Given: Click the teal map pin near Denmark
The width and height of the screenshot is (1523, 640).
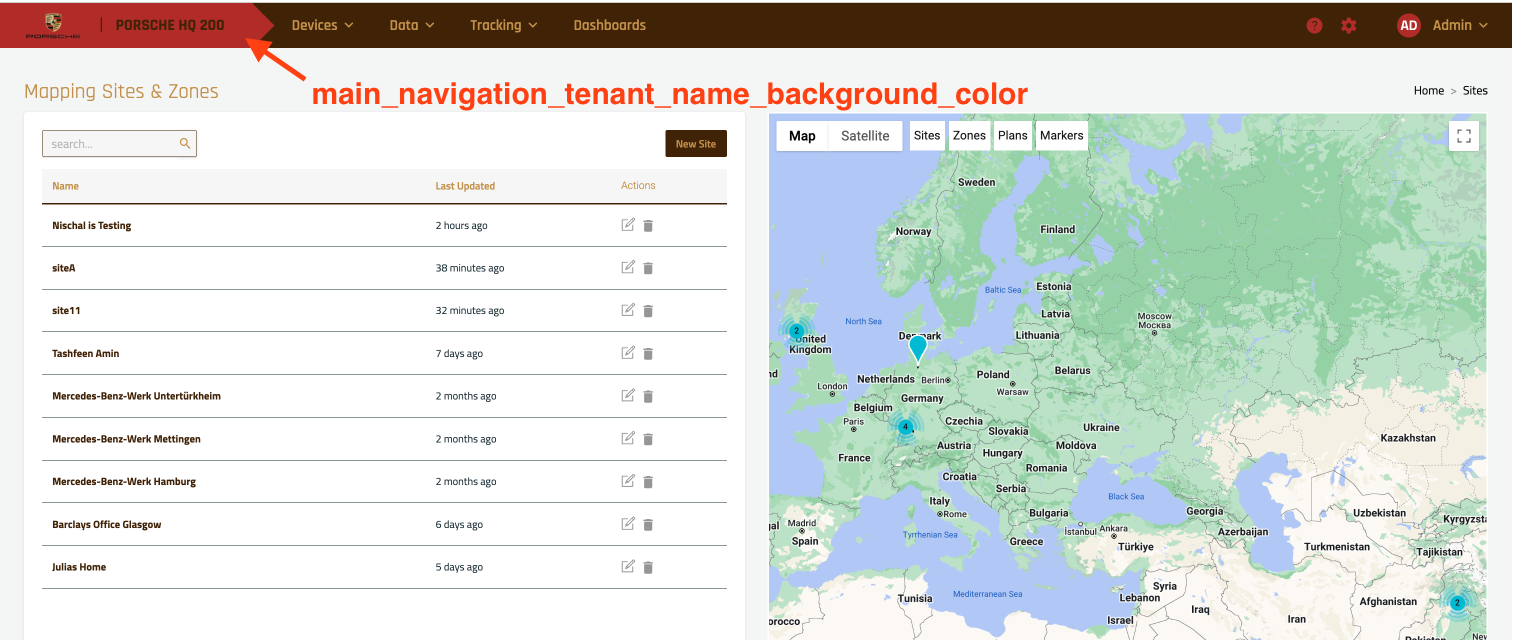Looking at the screenshot, I should (917, 347).
